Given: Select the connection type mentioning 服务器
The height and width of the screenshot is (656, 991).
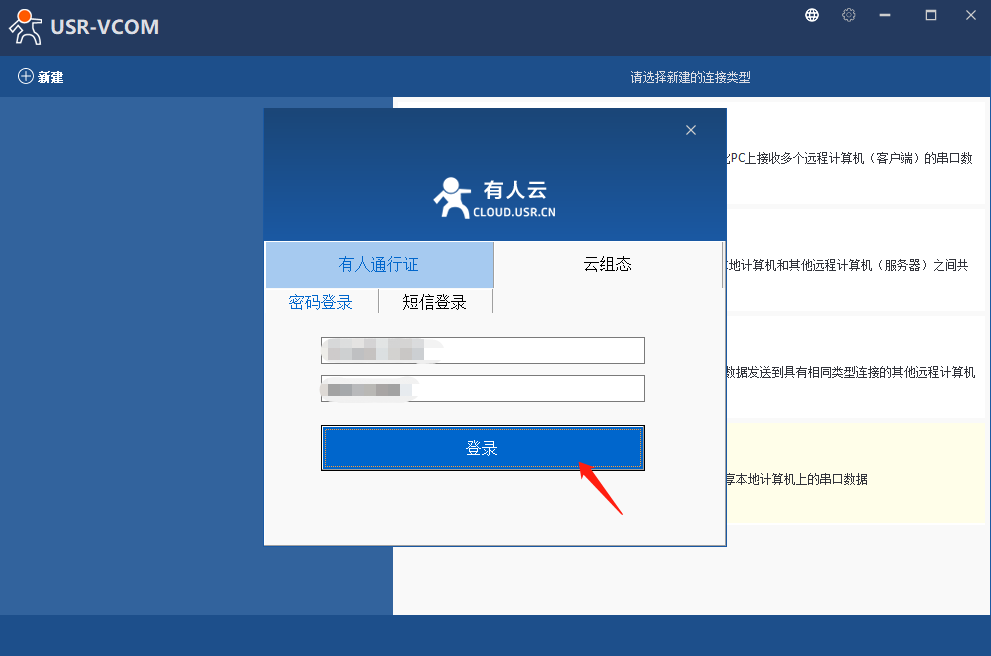Looking at the screenshot, I should click(850, 265).
